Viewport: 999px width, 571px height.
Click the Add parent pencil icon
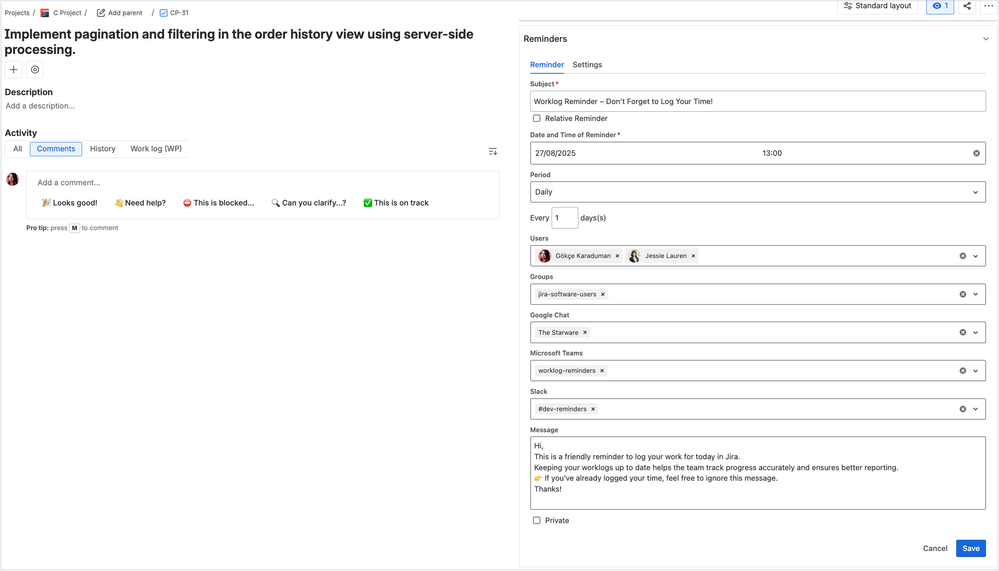tap(101, 13)
